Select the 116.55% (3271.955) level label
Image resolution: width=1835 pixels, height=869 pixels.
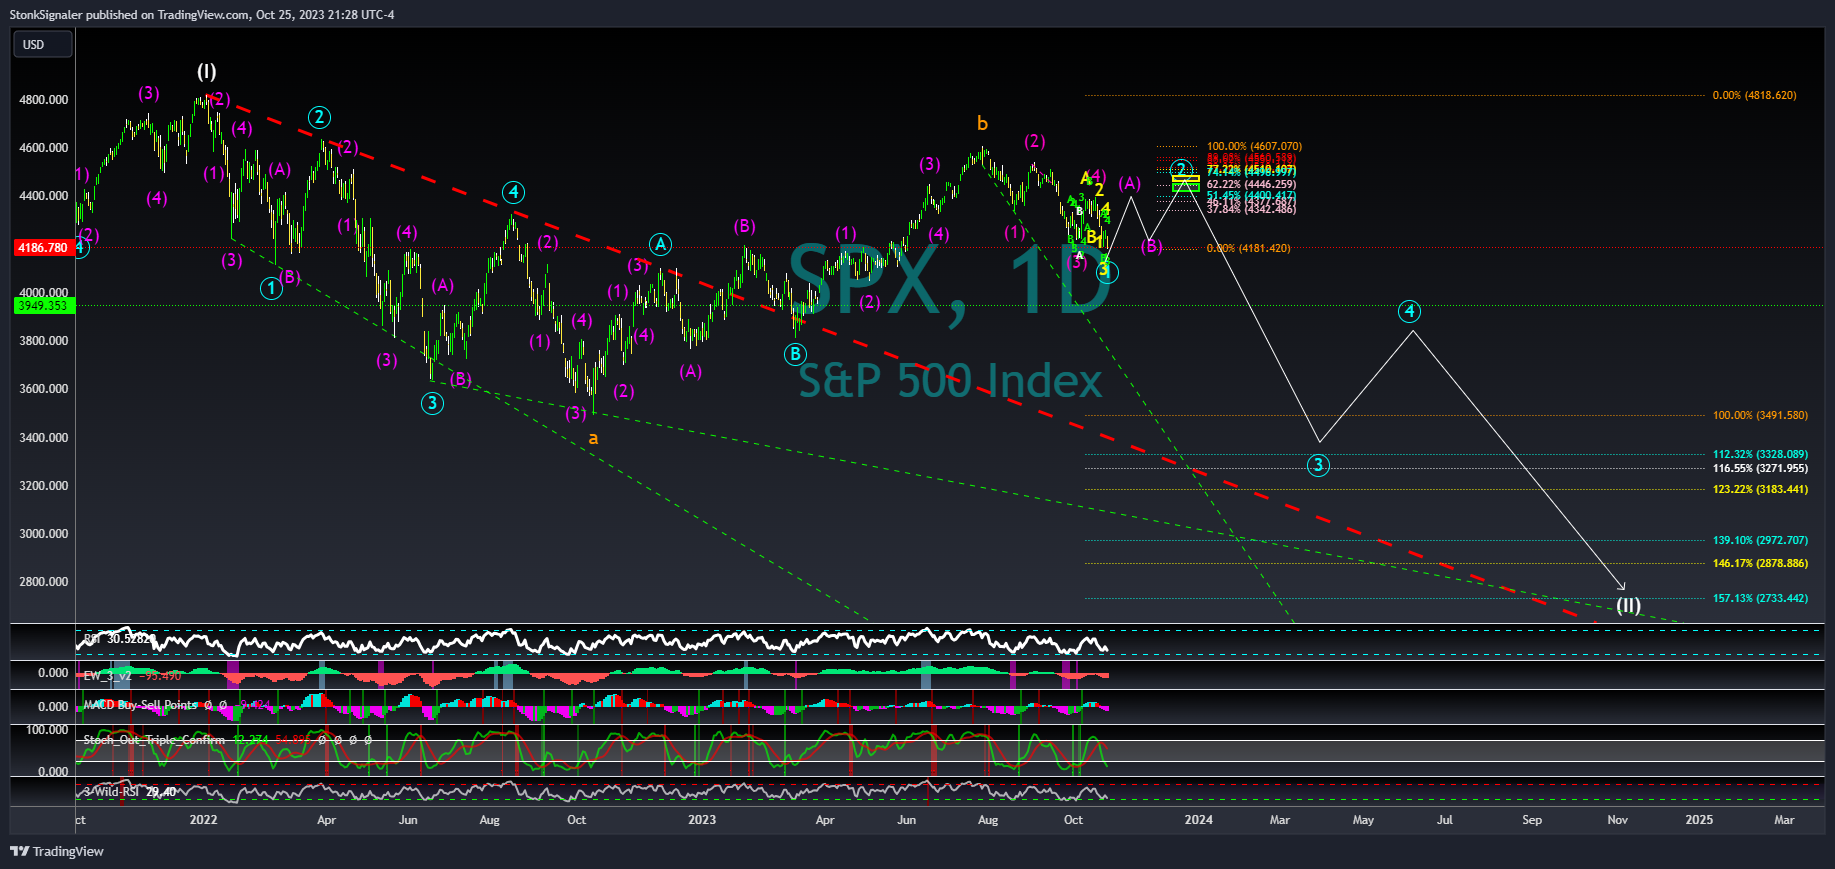click(1760, 469)
